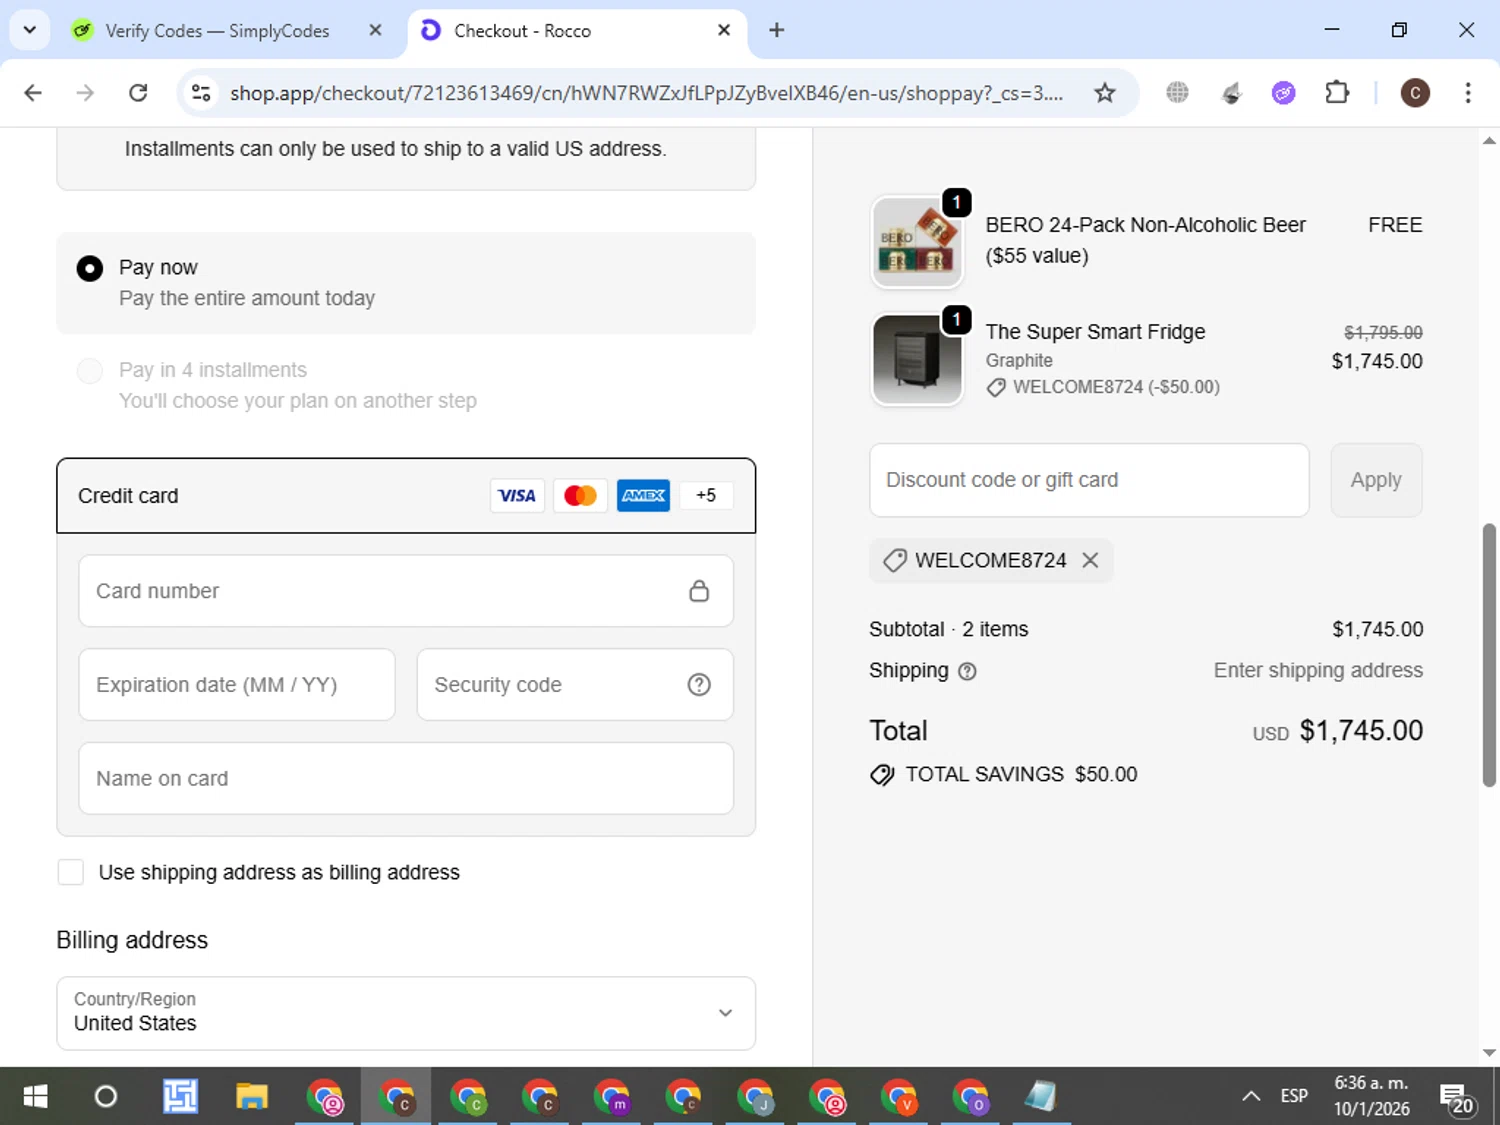
Task: Click the scrollbar down arrow
Action: coord(1489,1052)
